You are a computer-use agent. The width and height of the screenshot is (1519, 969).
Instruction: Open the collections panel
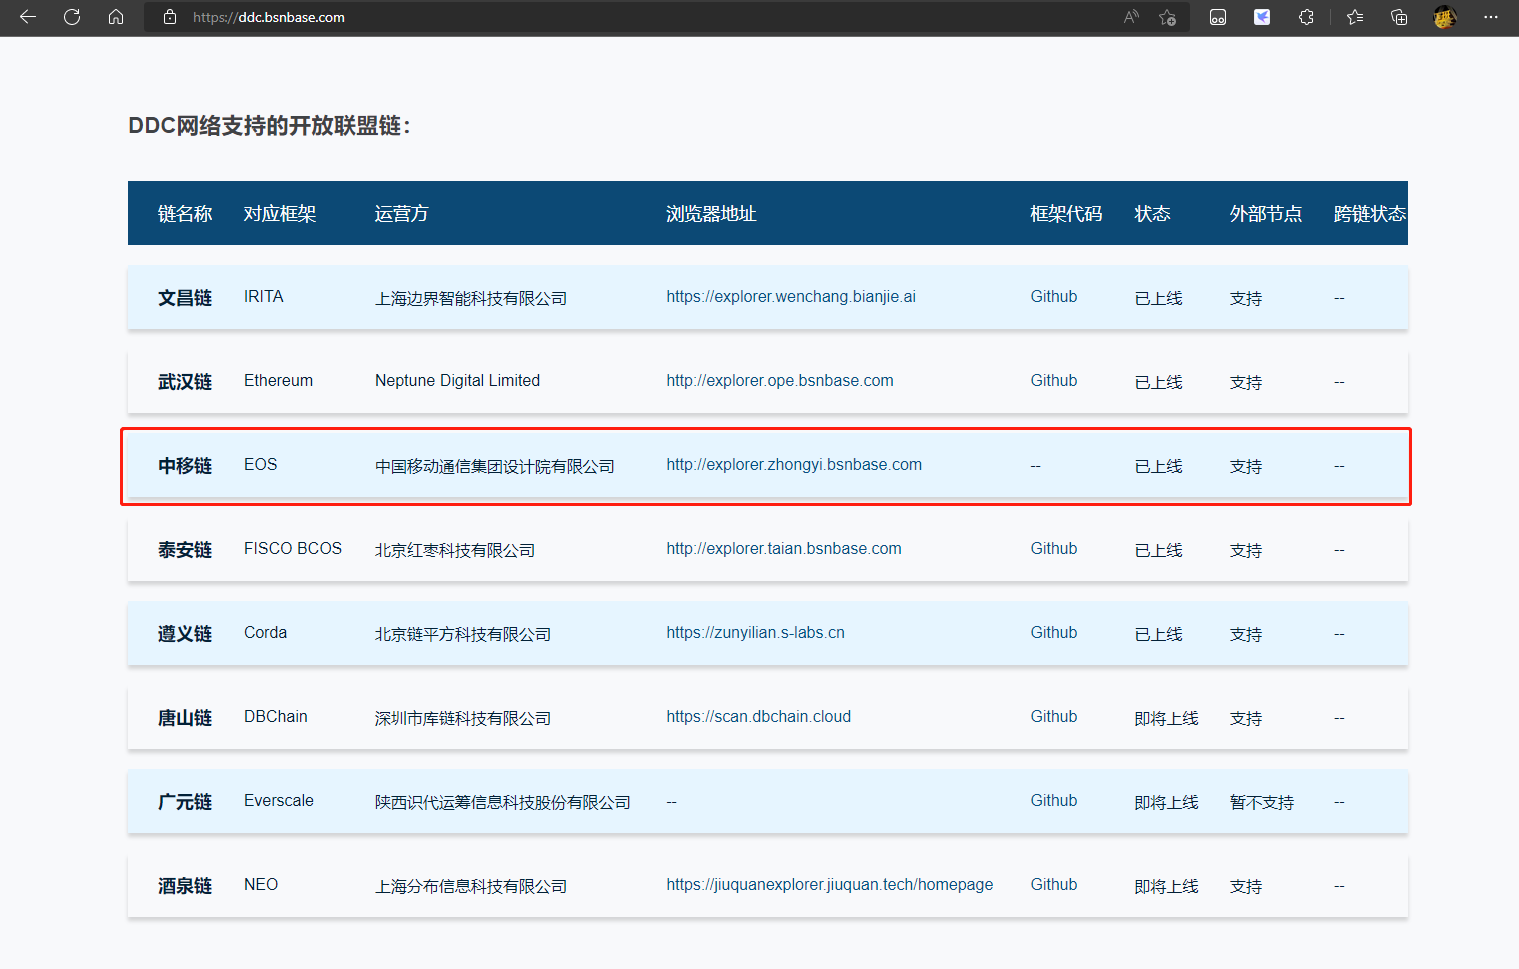(x=1399, y=17)
